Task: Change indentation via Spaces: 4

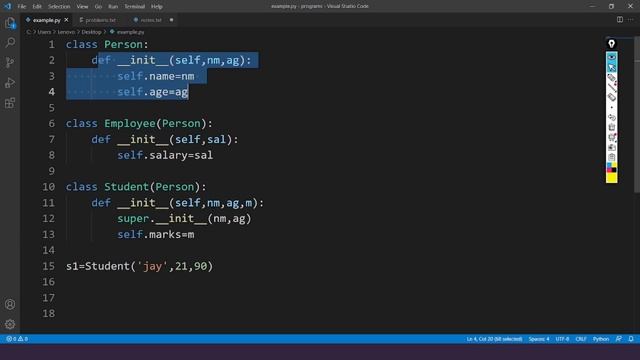Action: point(539,339)
